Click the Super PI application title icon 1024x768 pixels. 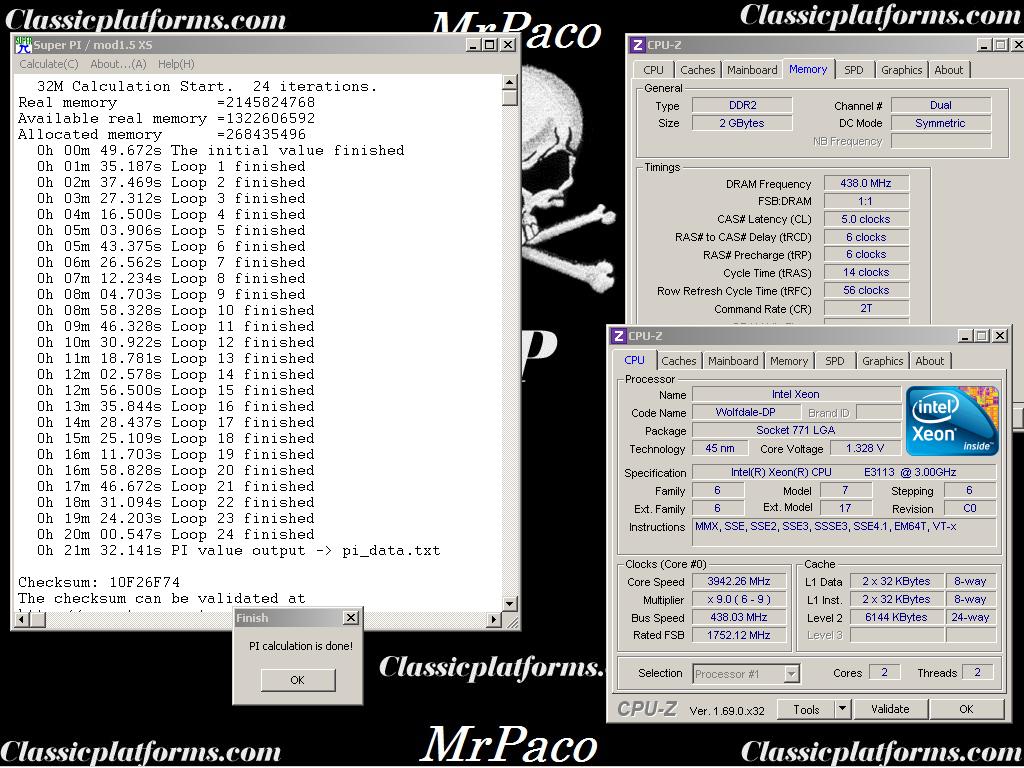24,44
